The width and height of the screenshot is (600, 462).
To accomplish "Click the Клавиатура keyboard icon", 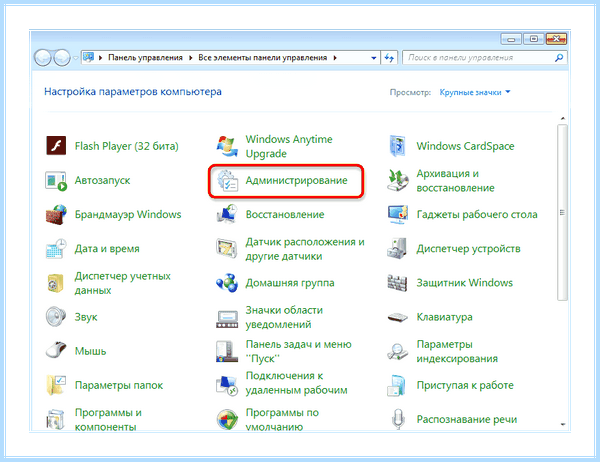I will (398, 317).
